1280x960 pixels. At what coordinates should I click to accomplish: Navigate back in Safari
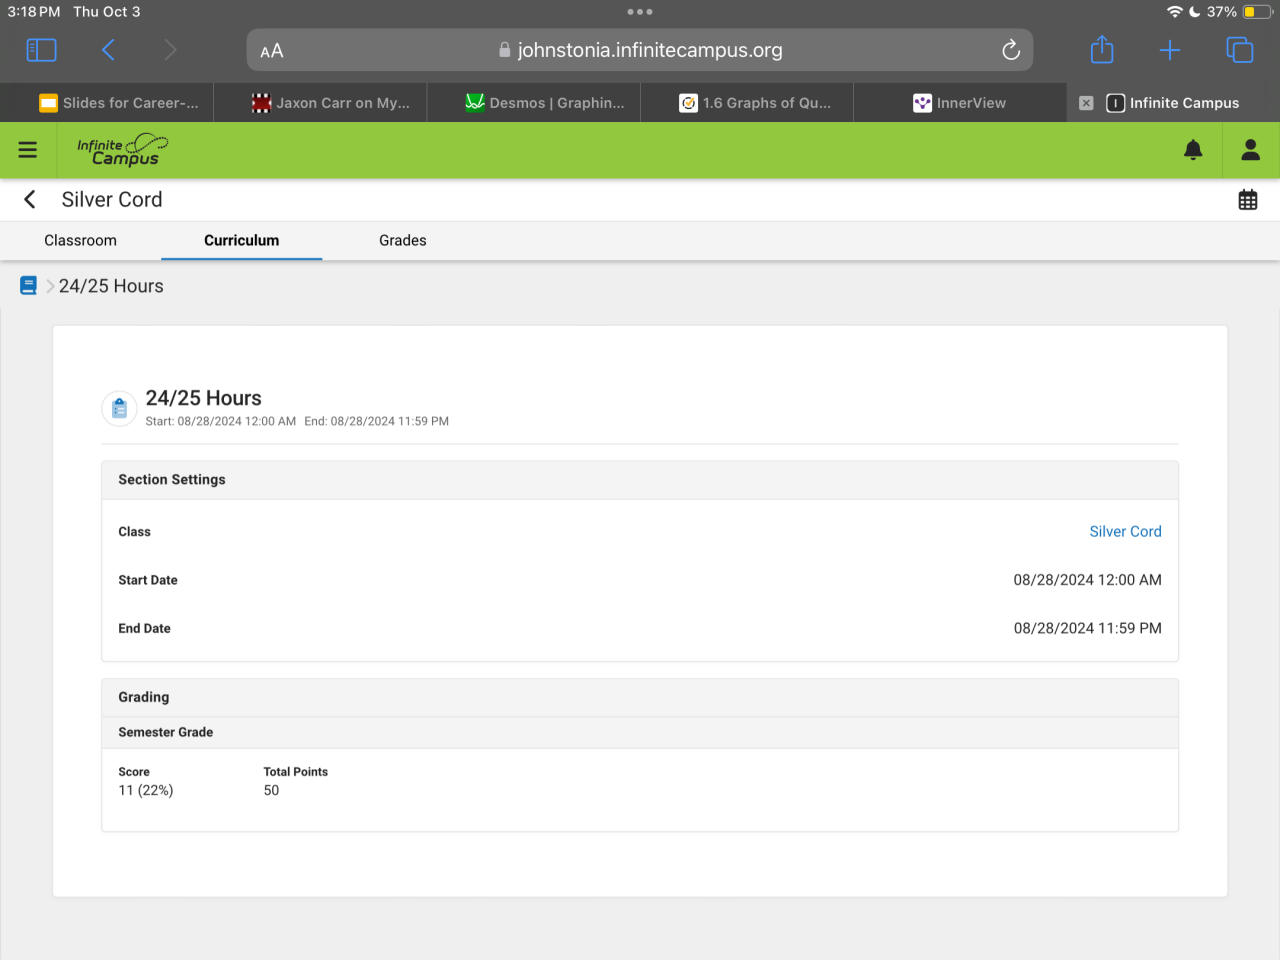point(108,50)
